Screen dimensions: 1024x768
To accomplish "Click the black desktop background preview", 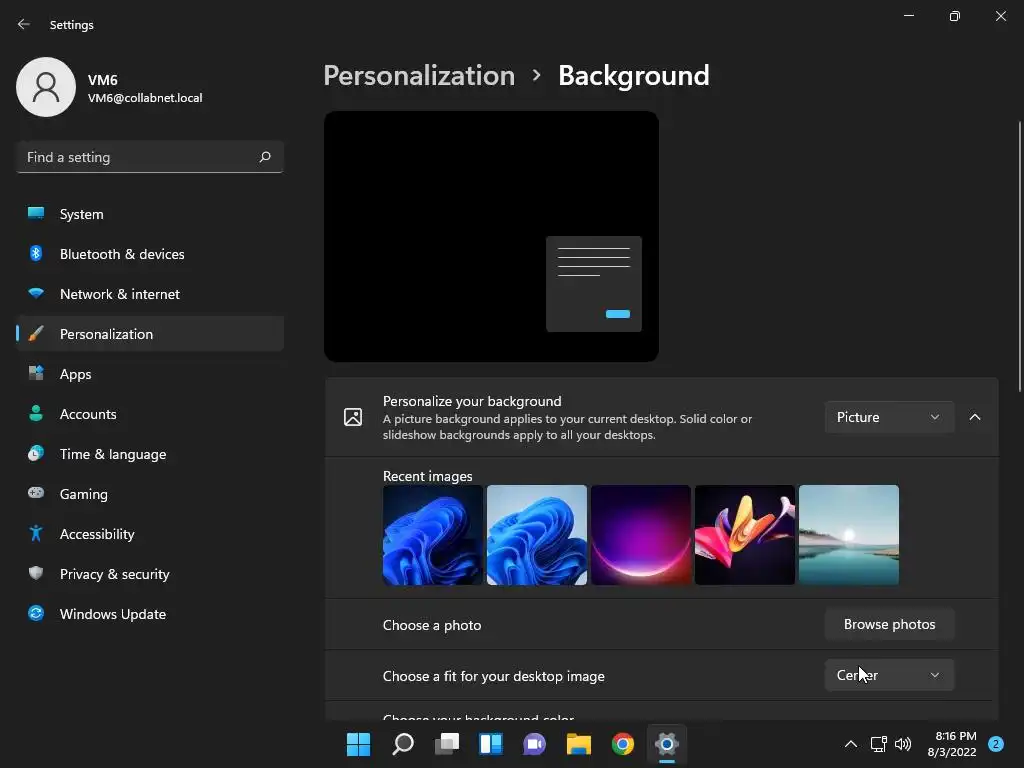I will [491, 236].
